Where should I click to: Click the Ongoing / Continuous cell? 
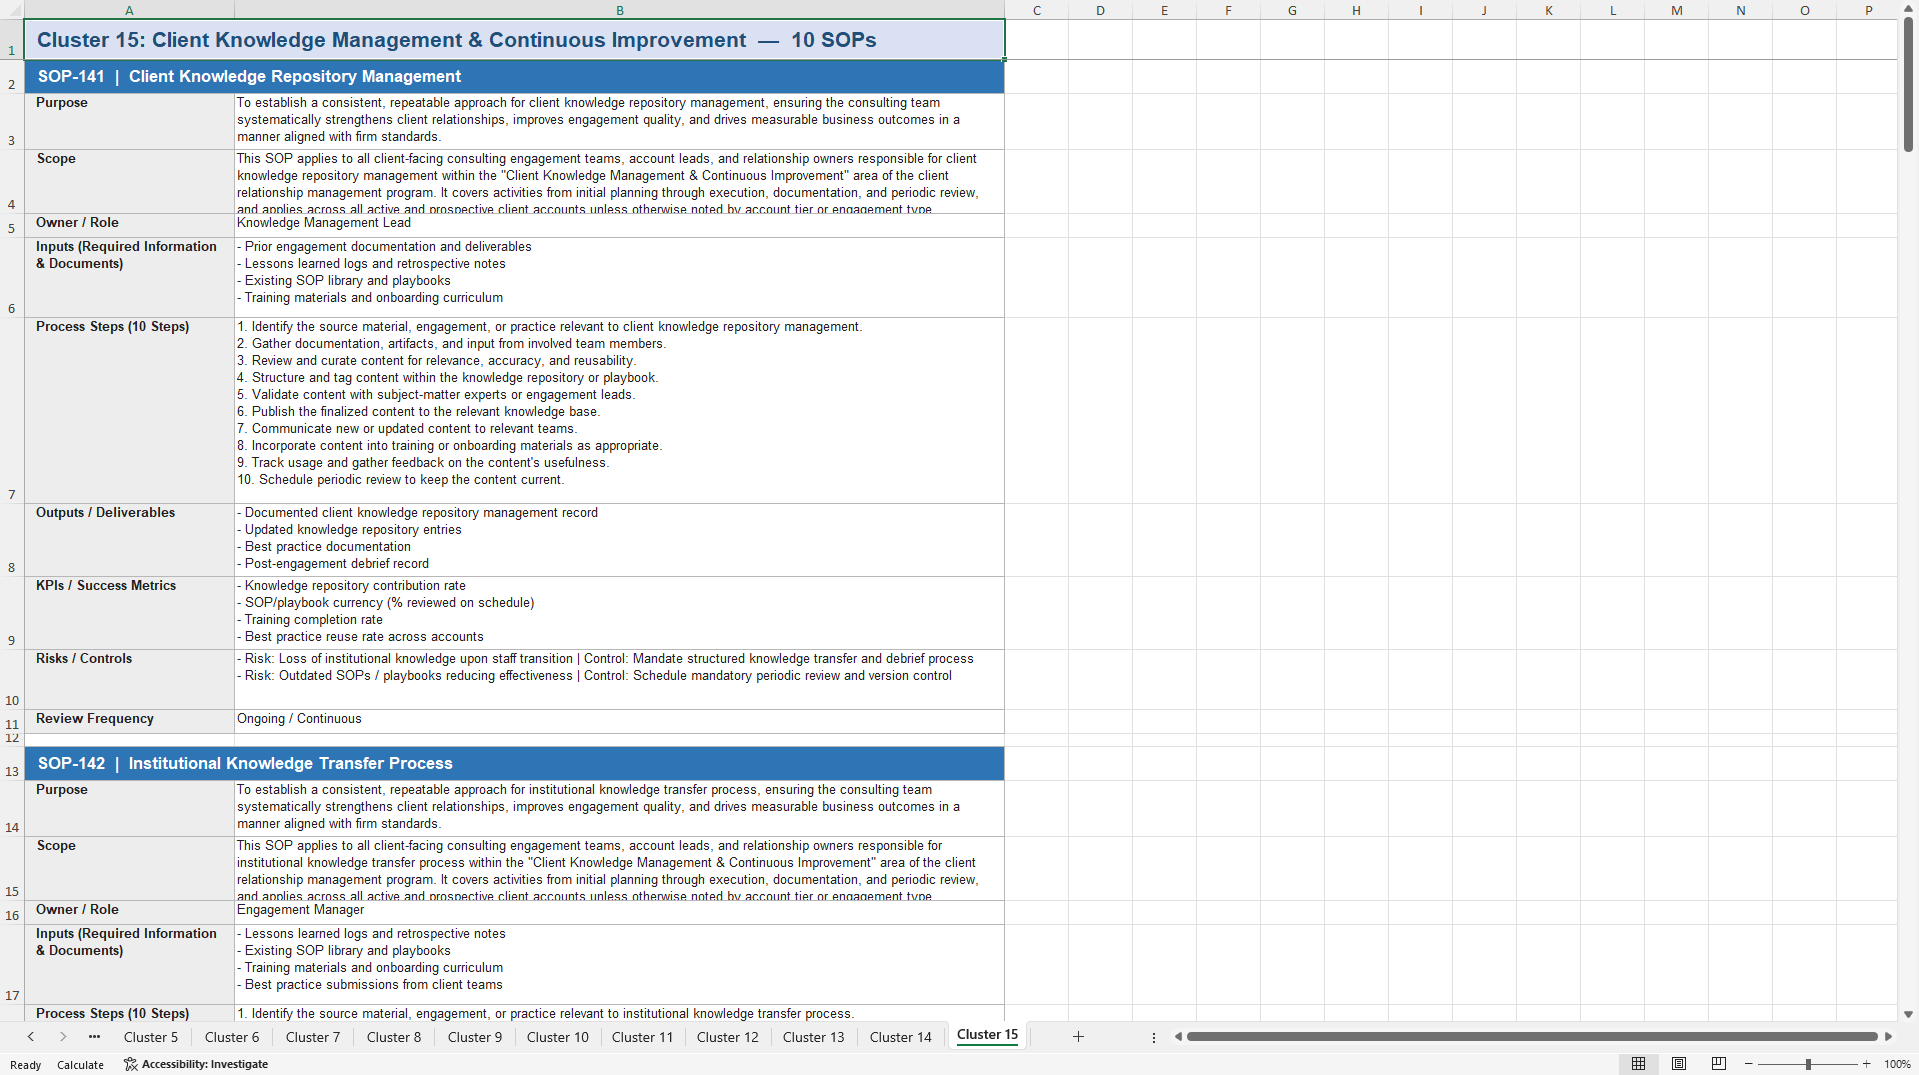click(619, 721)
